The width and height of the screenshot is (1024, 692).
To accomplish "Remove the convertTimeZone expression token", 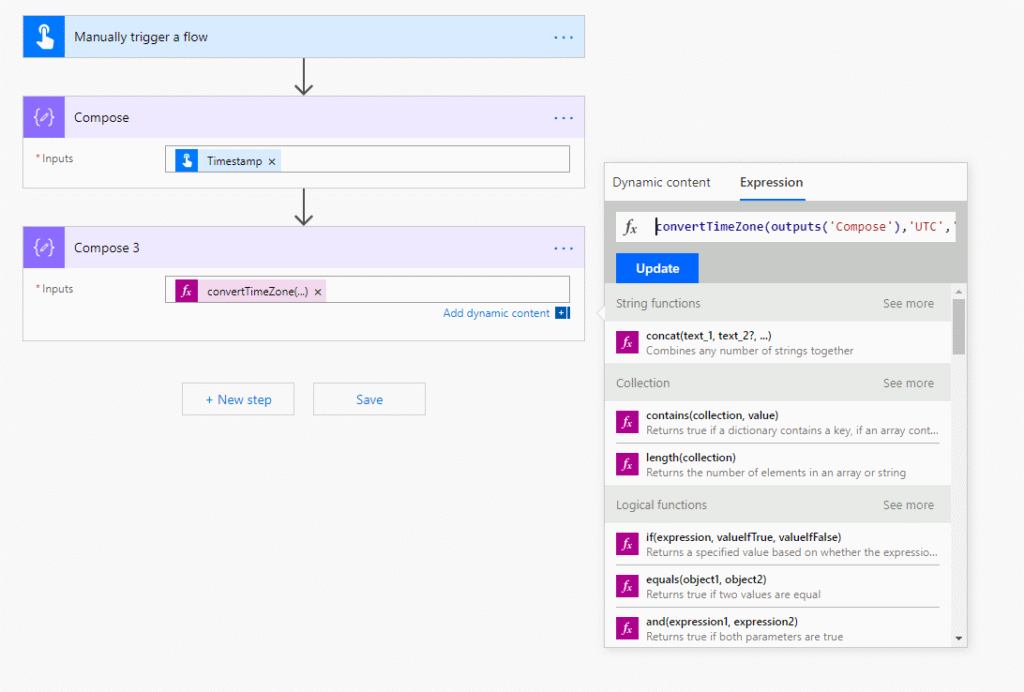I will coord(318,292).
